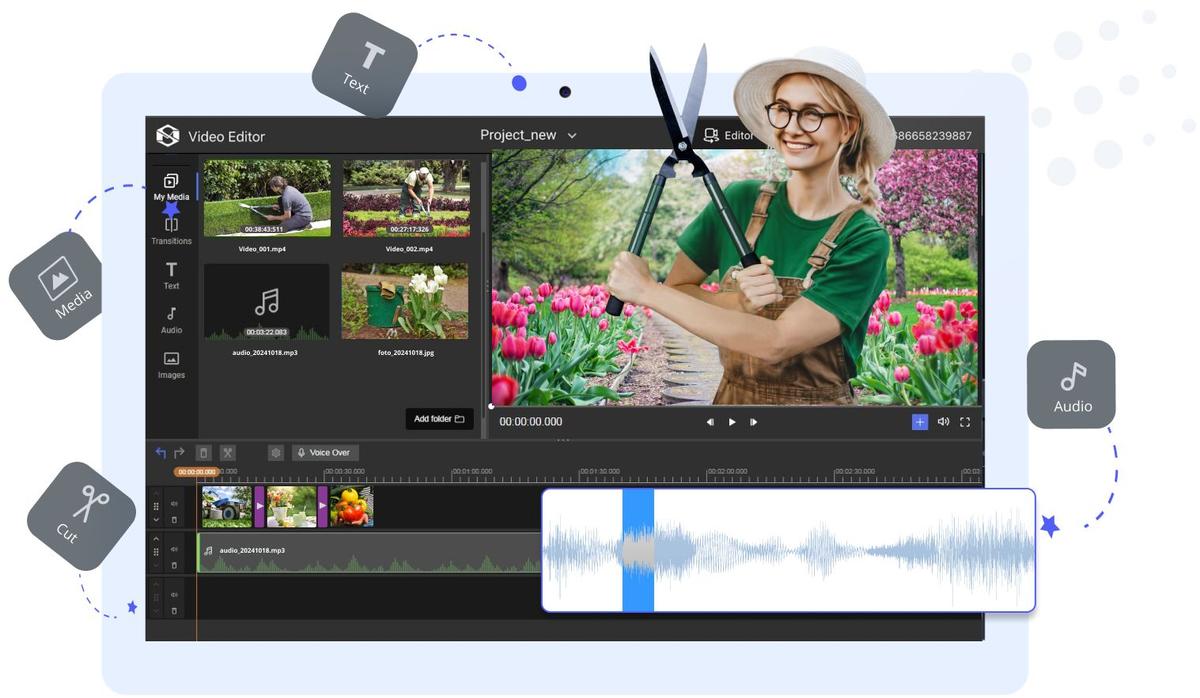Mute the audio_20241018.mp3 track
1200x698 pixels.
pyautogui.click(x=173, y=549)
